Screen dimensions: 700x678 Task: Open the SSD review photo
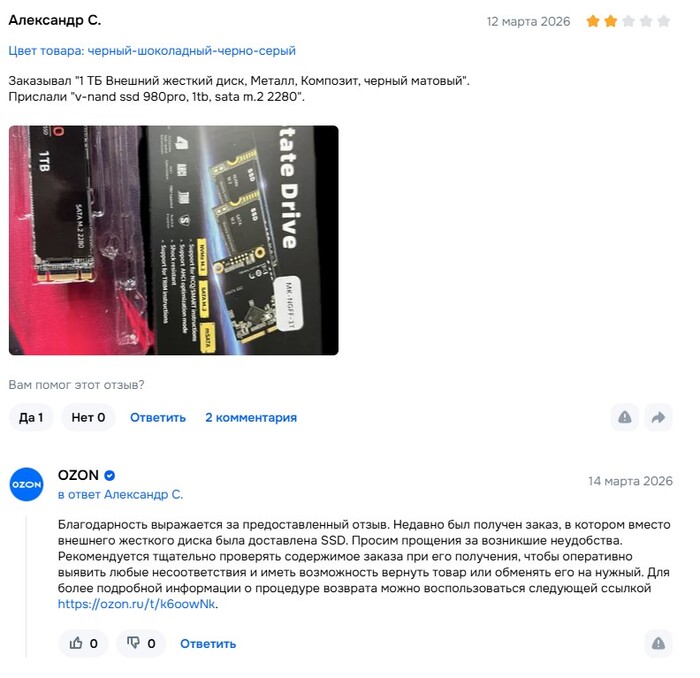(x=174, y=240)
